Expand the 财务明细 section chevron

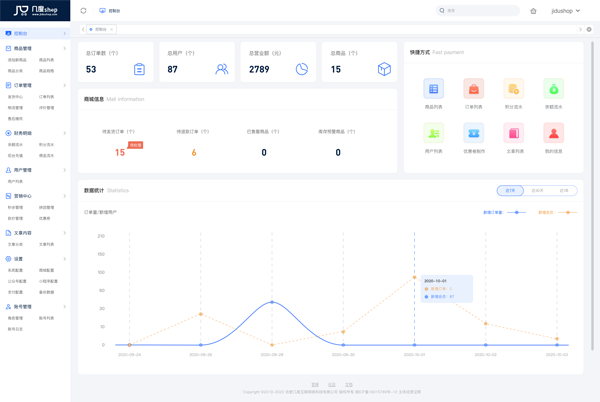[x=64, y=133]
